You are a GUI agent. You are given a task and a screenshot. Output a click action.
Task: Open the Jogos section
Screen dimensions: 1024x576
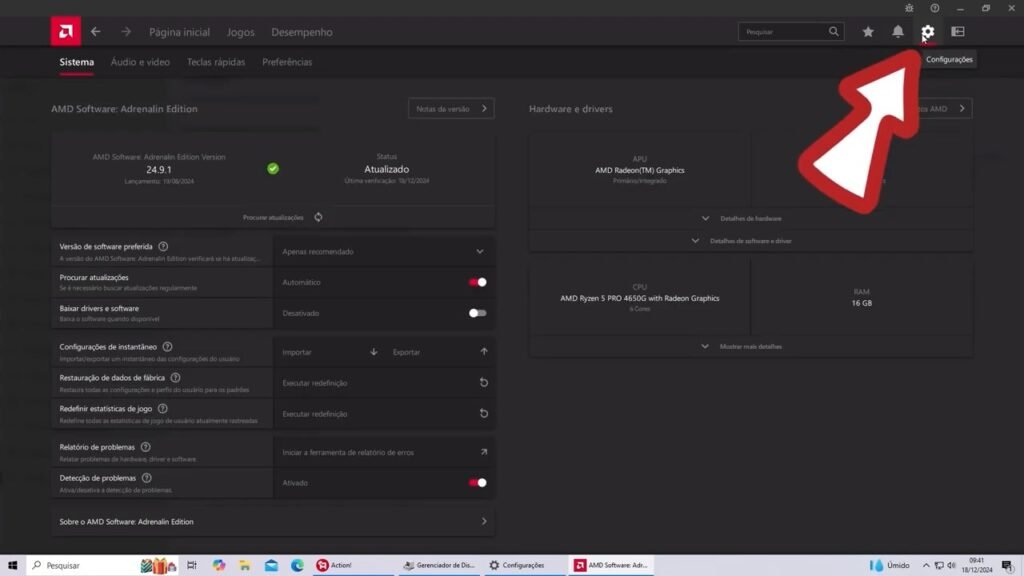(x=240, y=32)
